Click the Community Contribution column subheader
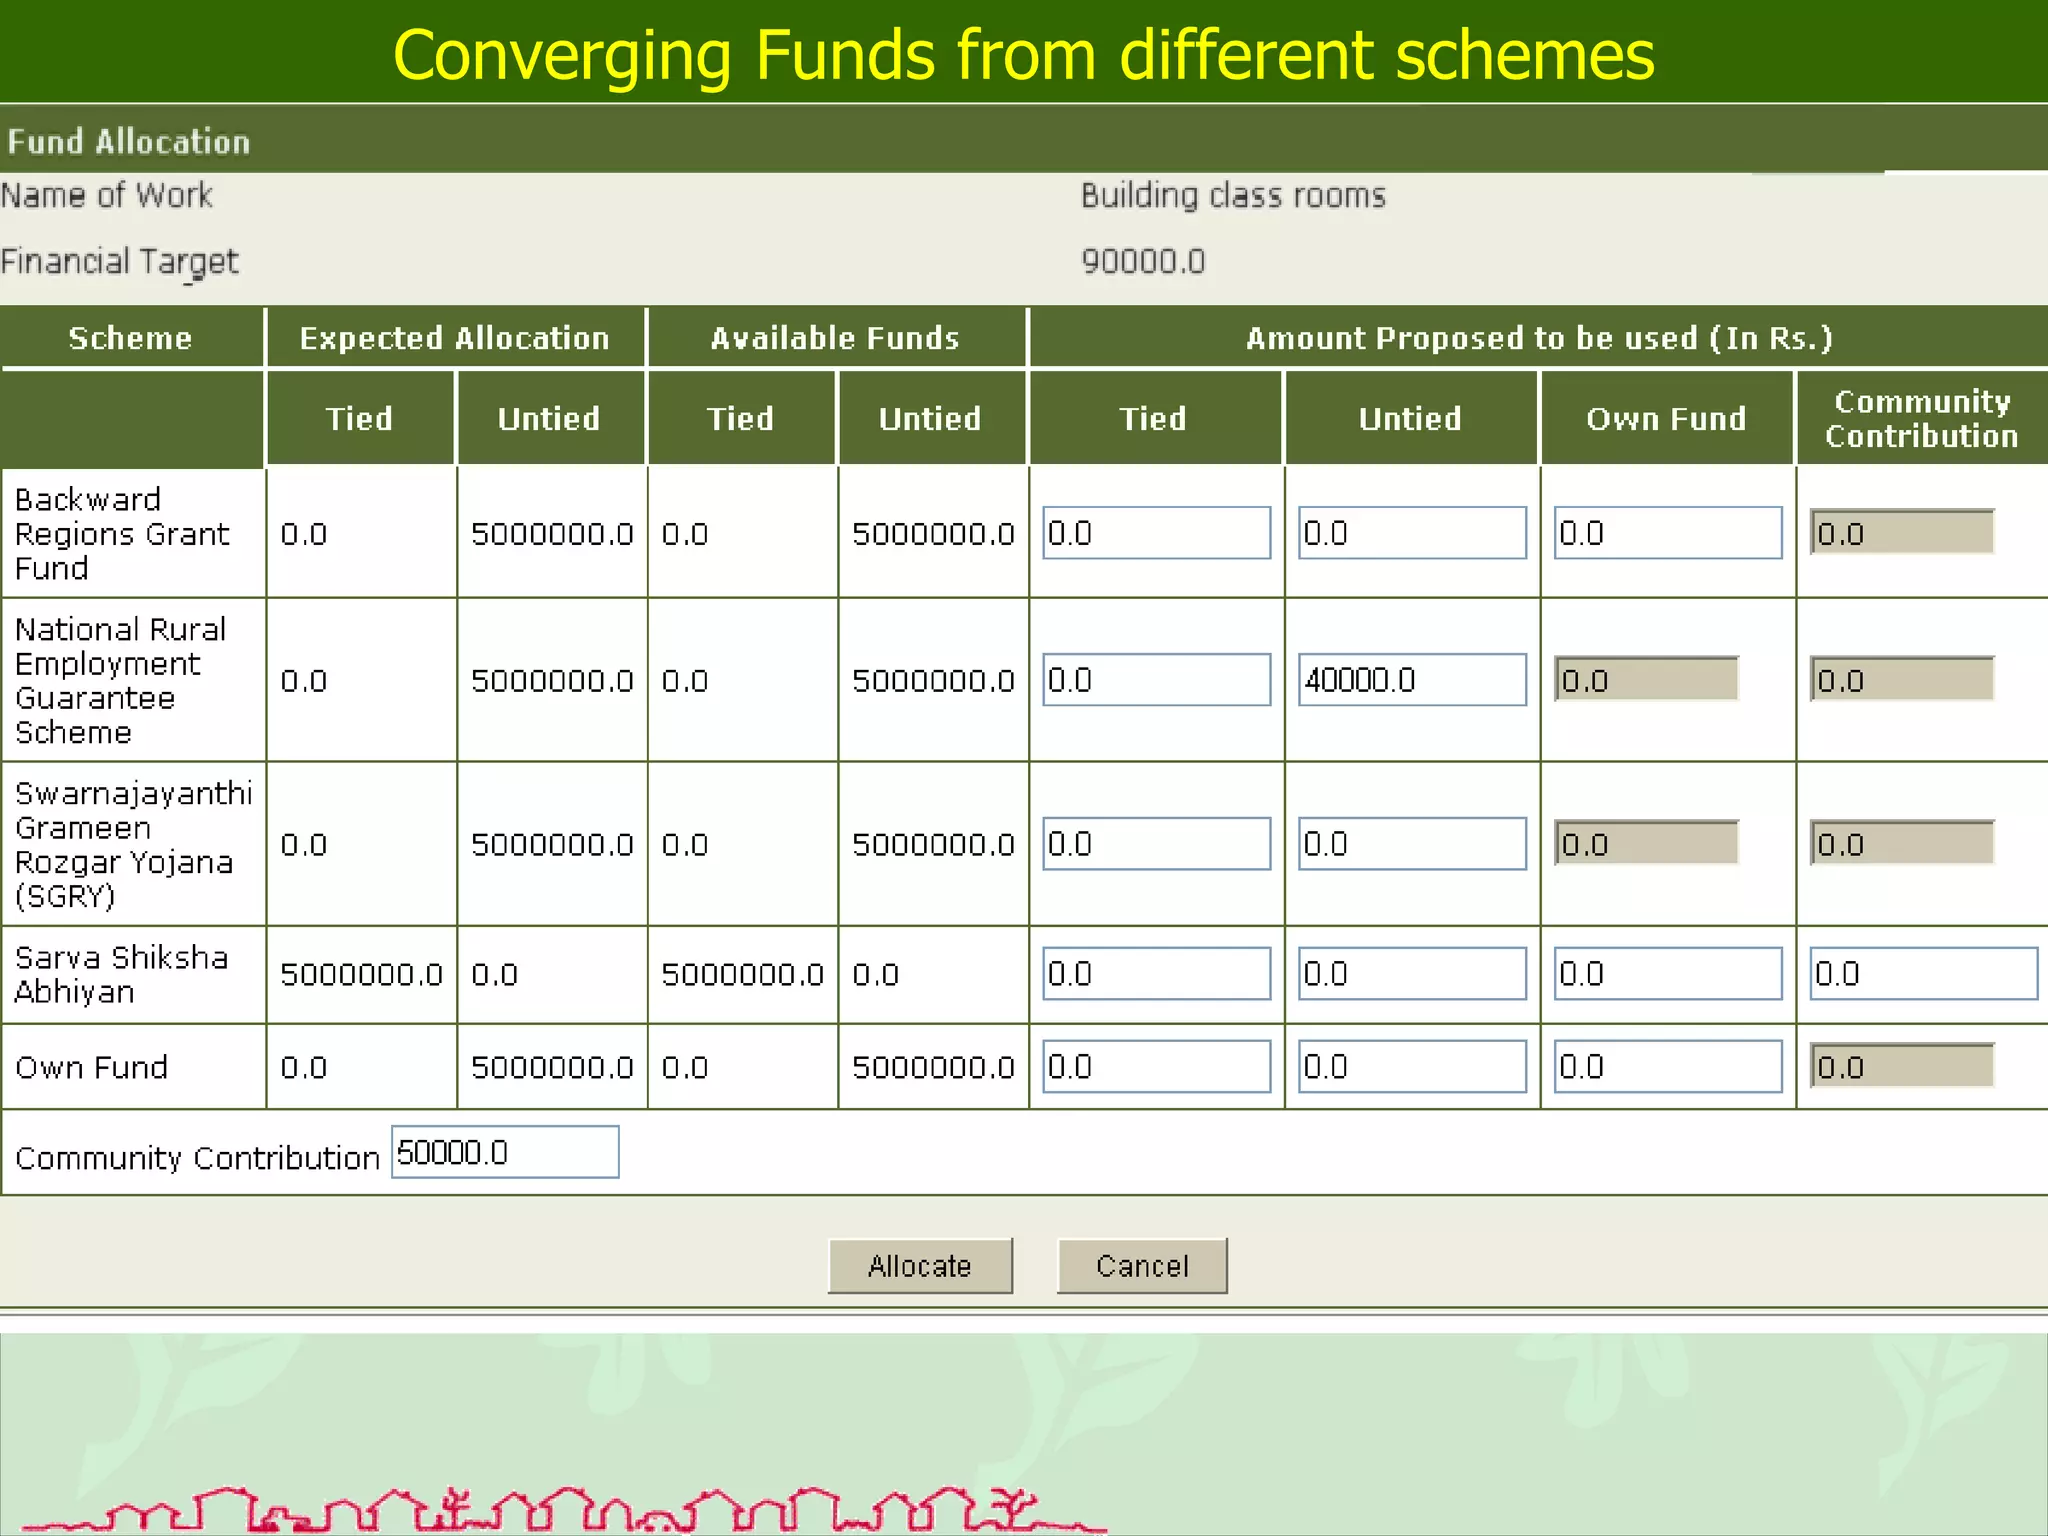The image size is (2048, 1536). (x=1922, y=418)
